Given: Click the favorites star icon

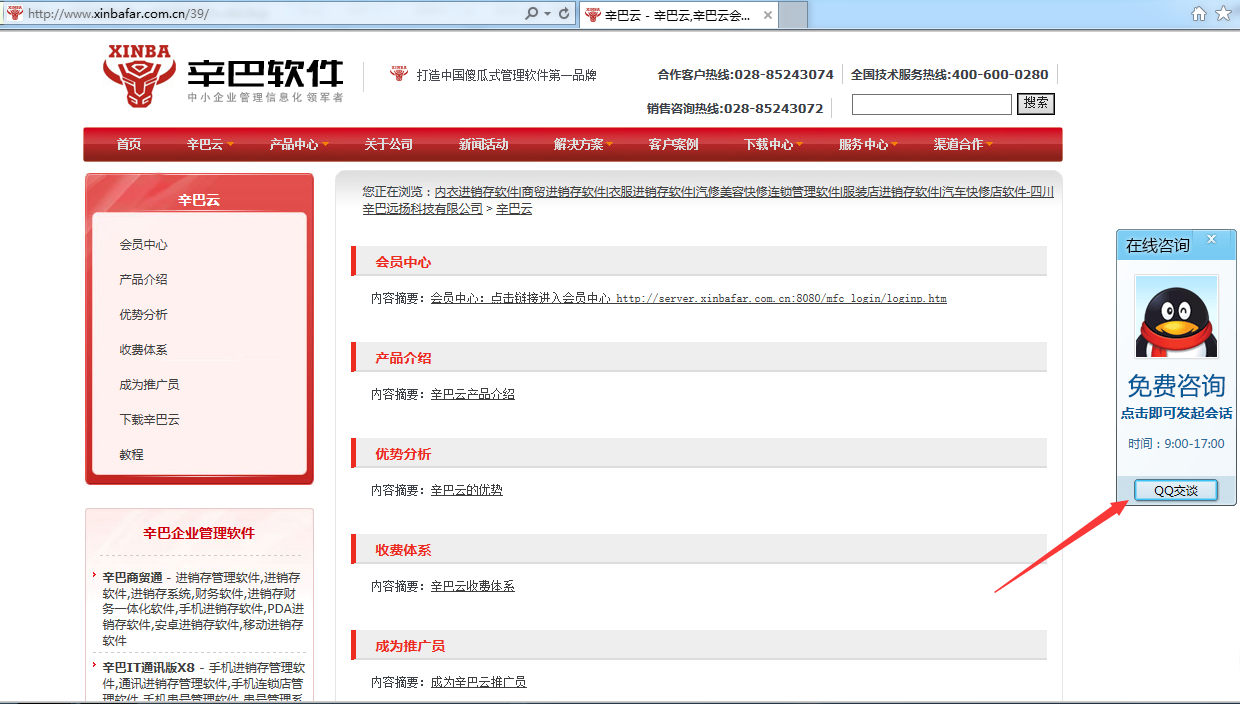Looking at the screenshot, I should pos(1223,14).
